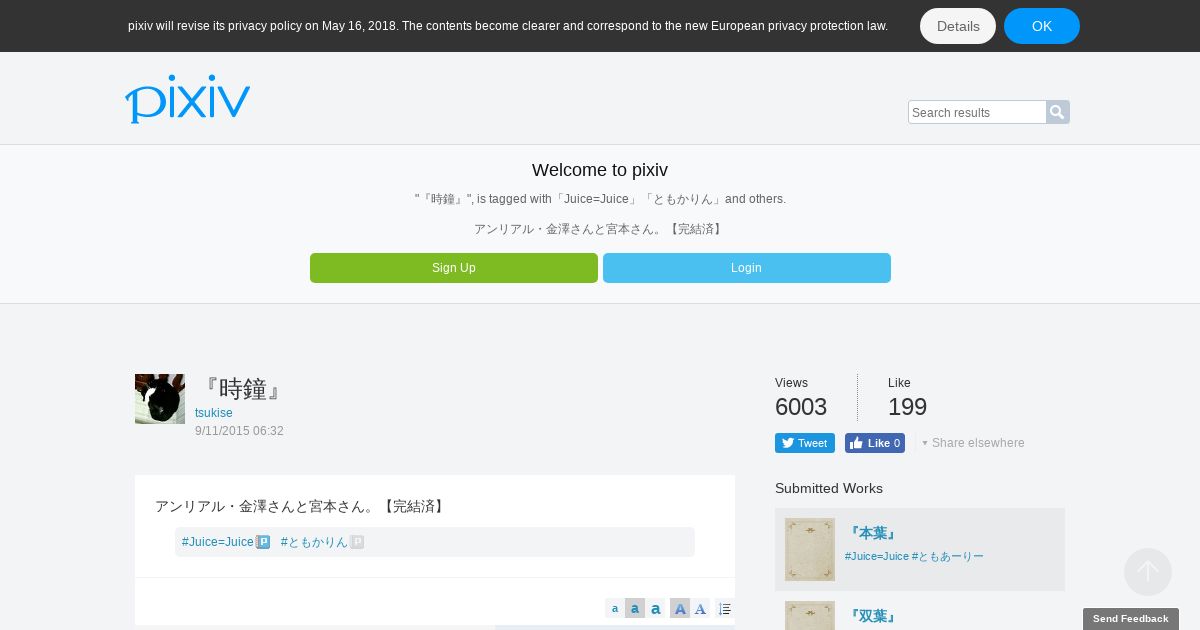1200x630 pixels.
Task: Click the Submitted Works heading
Action: tap(829, 488)
